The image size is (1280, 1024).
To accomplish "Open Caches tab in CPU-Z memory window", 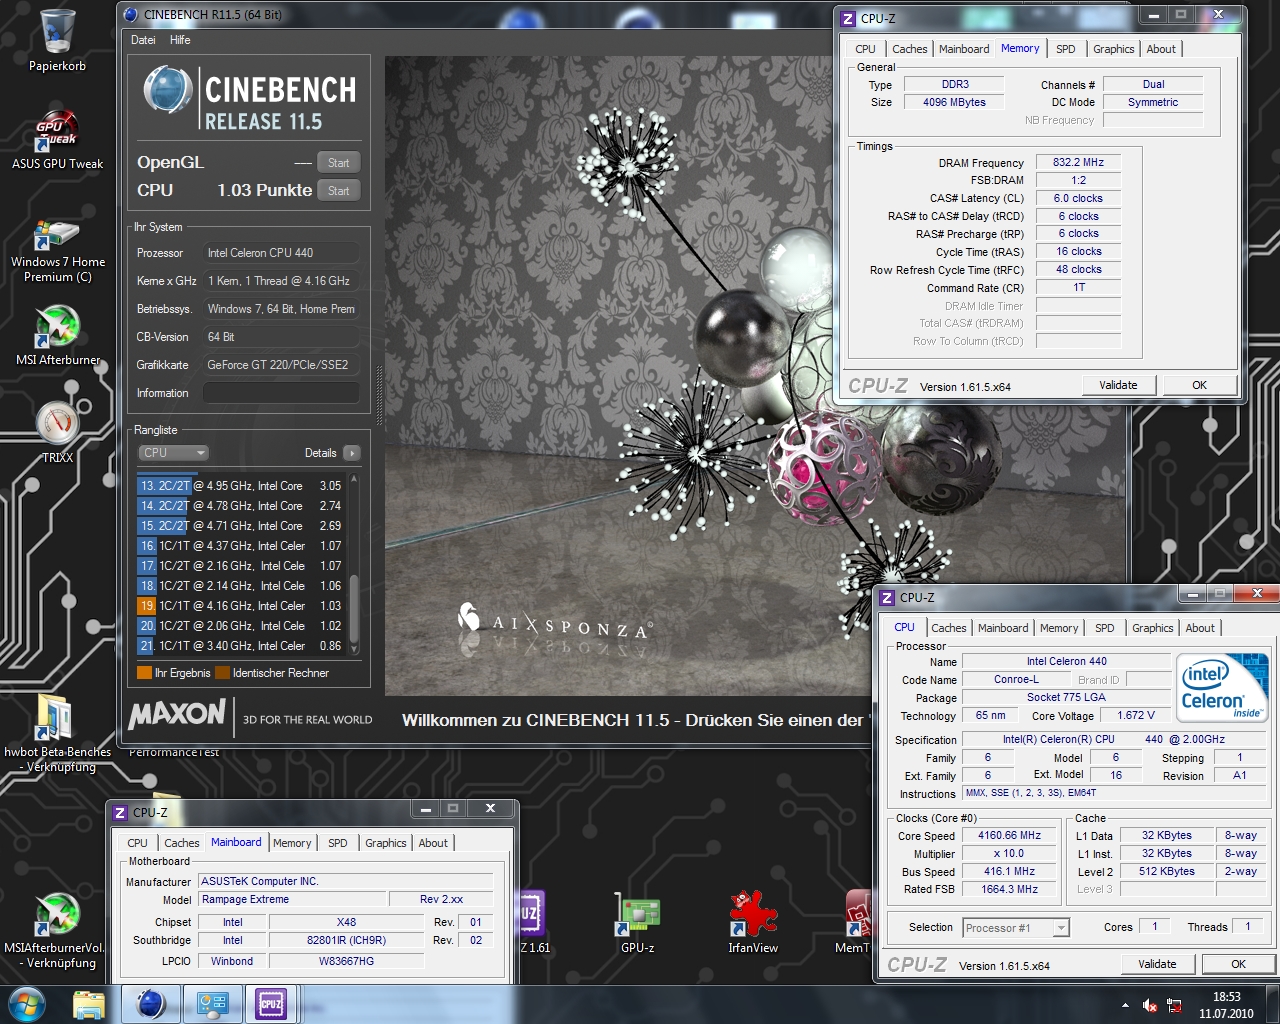I will (909, 49).
